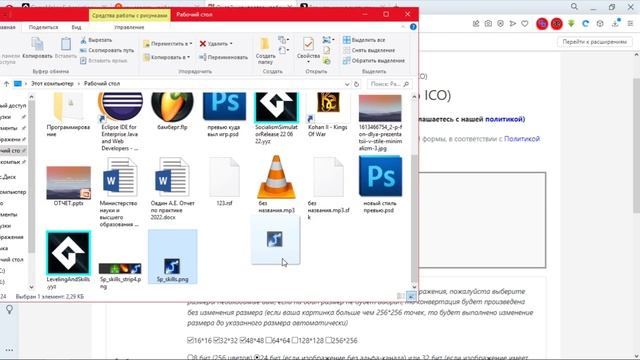Viewport: 640px width, 360px height.
Task: Open the Поделиться ribbon tab
Action: [43, 27]
